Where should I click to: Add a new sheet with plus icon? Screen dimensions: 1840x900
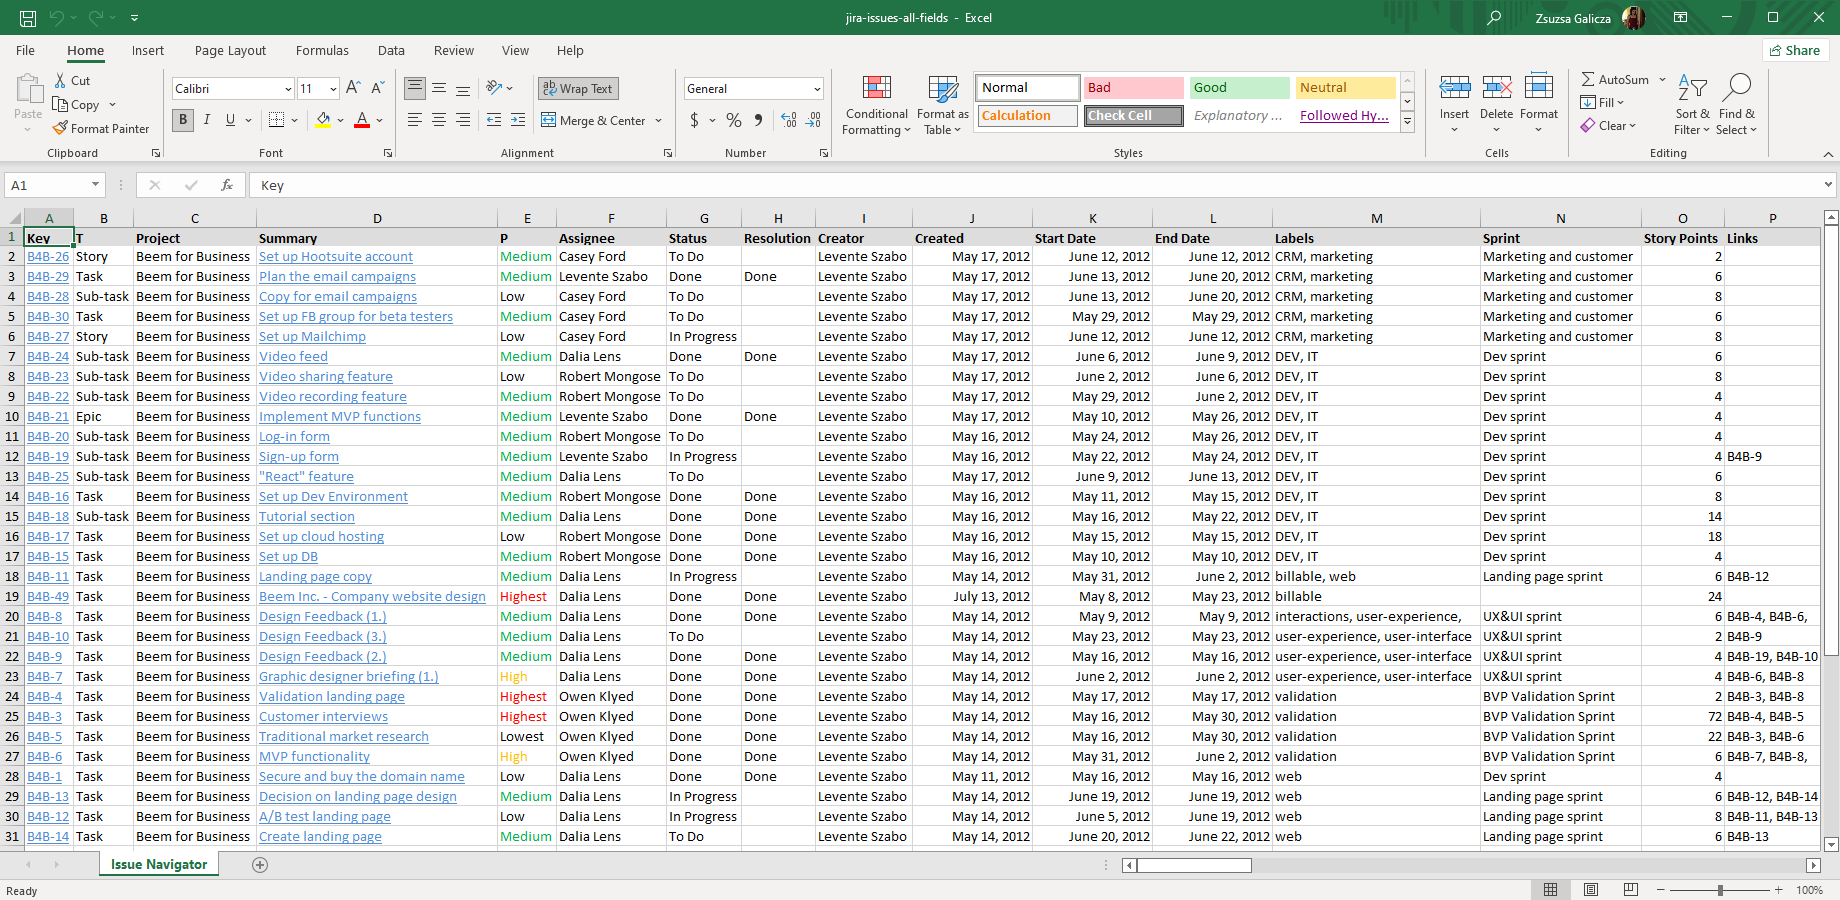click(x=260, y=865)
